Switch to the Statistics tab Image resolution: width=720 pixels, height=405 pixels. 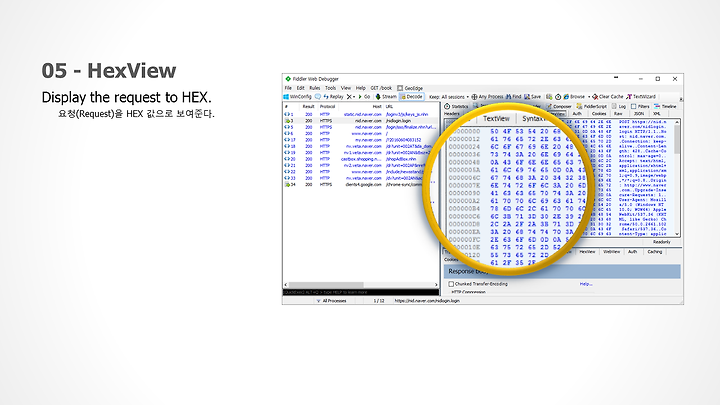pyautogui.click(x=456, y=107)
